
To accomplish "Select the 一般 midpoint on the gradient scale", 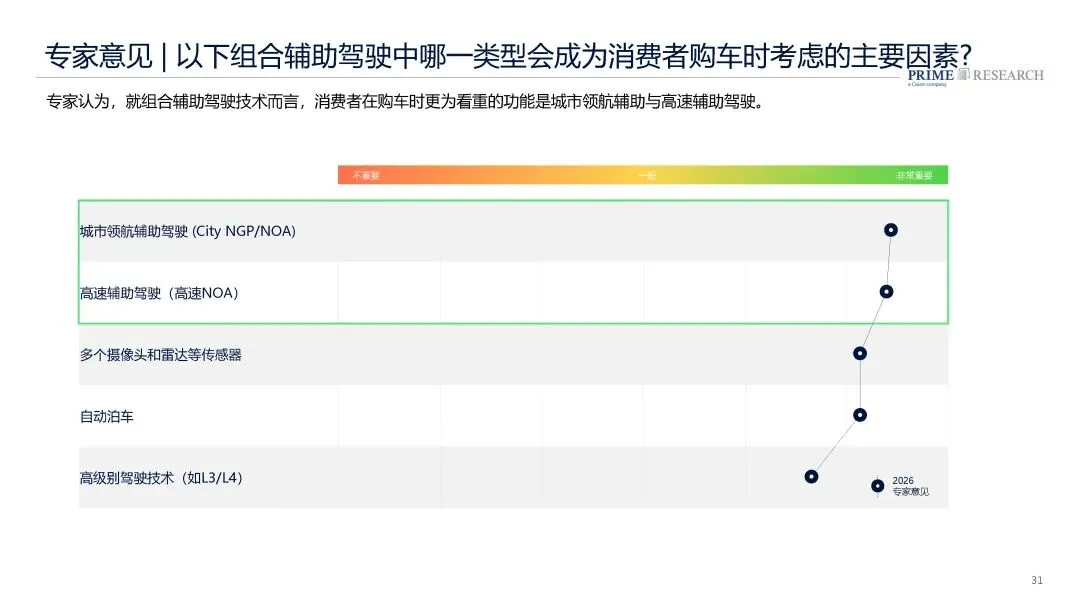I will (x=648, y=176).
